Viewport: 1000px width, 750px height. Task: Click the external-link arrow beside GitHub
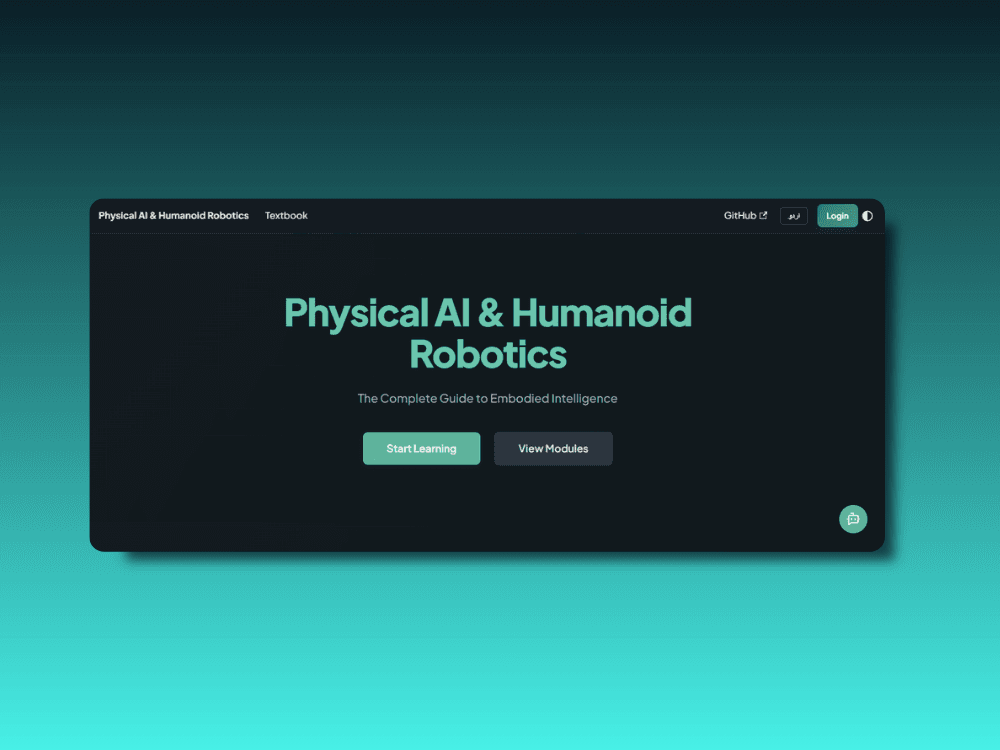(763, 216)
